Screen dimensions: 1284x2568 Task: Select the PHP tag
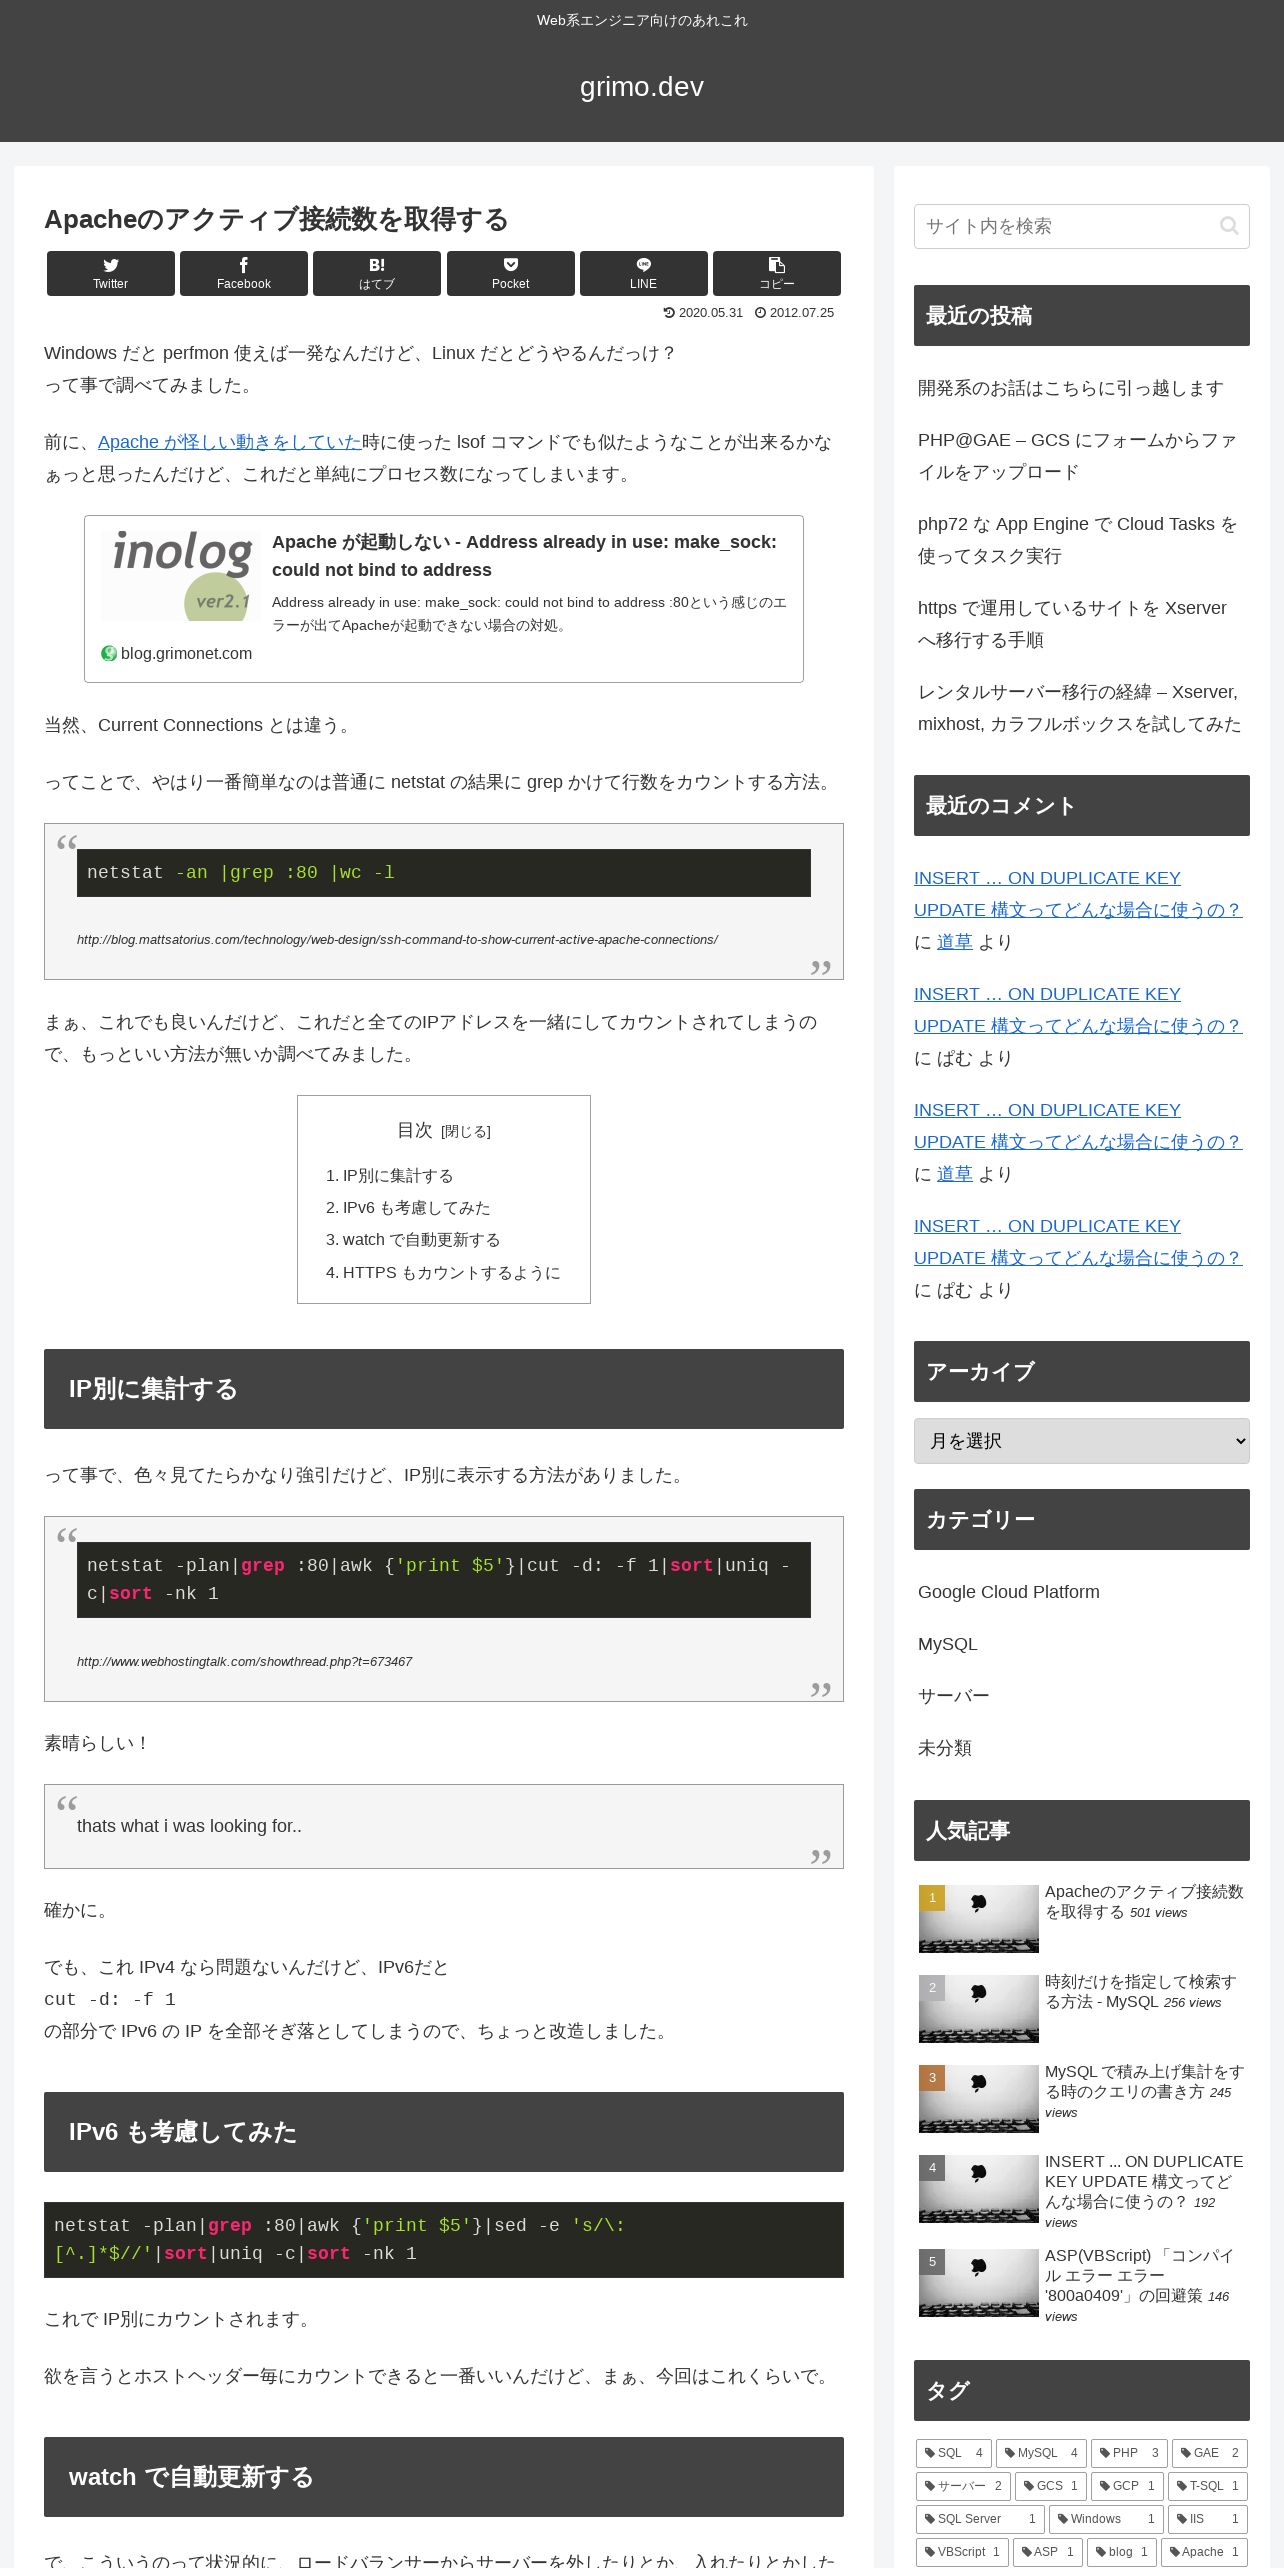pos(1129,2453)
